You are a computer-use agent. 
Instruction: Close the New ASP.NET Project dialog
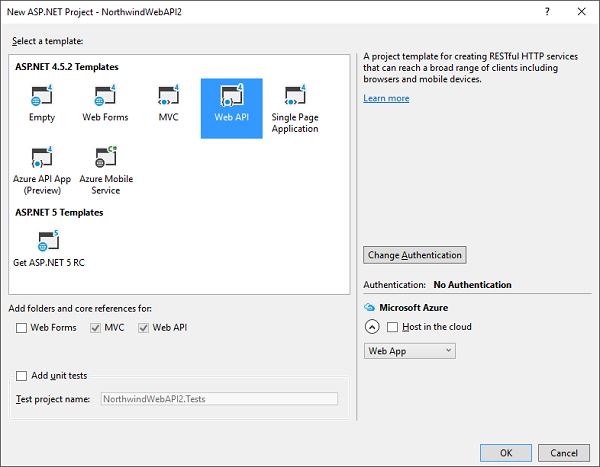(x=582, y=11)
